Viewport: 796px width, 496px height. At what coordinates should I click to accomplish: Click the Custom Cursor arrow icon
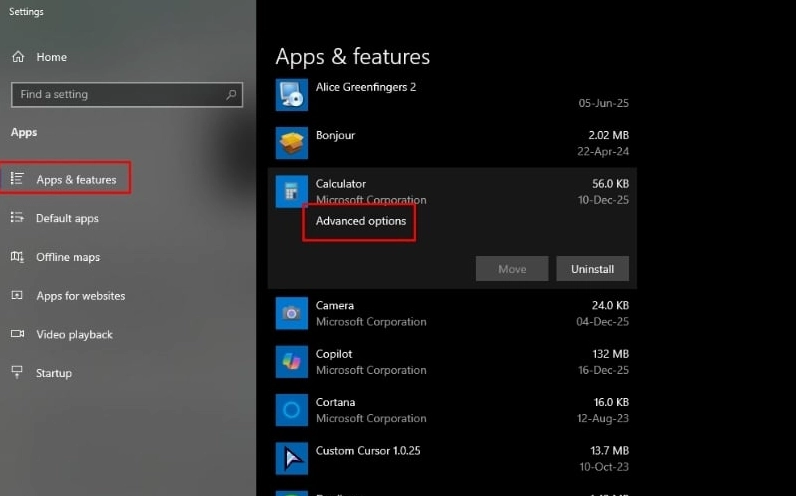click(x=291, y=458)
